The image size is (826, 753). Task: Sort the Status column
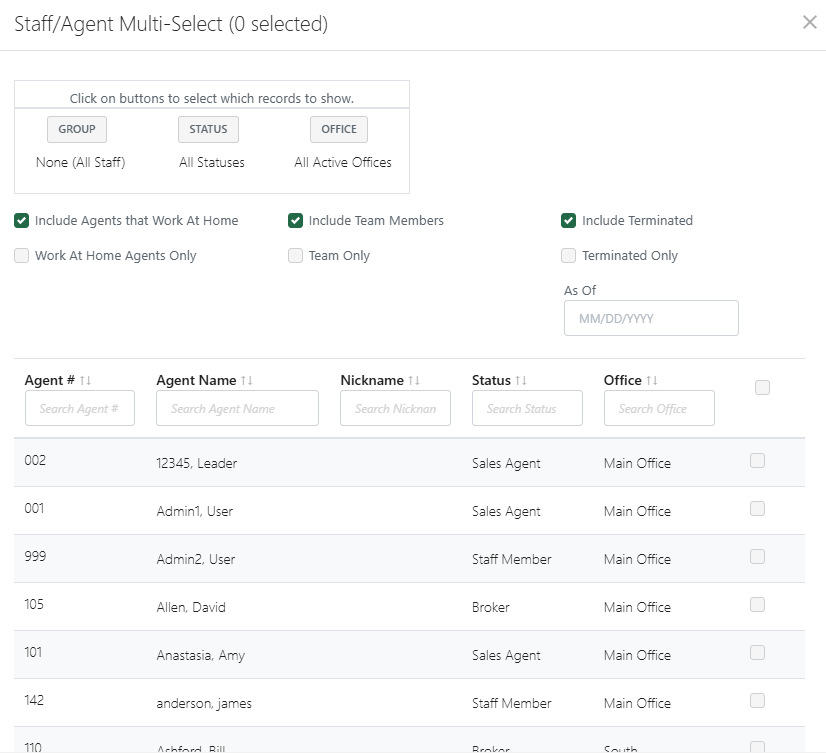point(523,380)
